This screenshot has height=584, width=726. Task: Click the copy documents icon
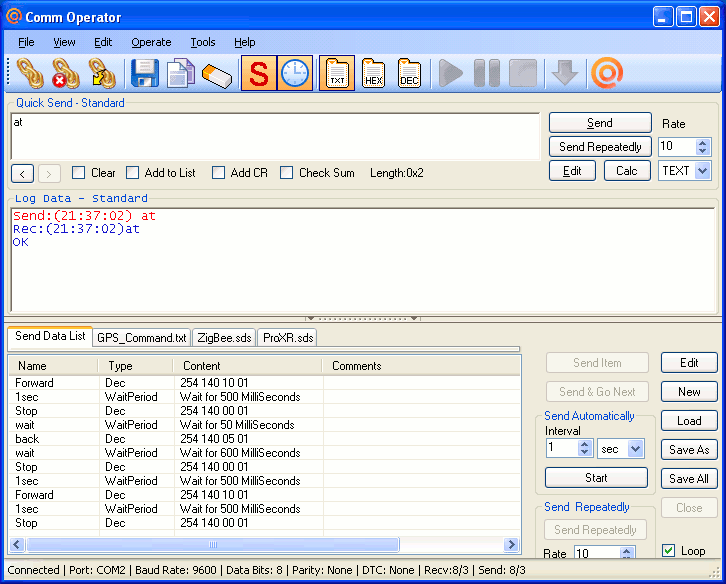(x=181, y=73)
